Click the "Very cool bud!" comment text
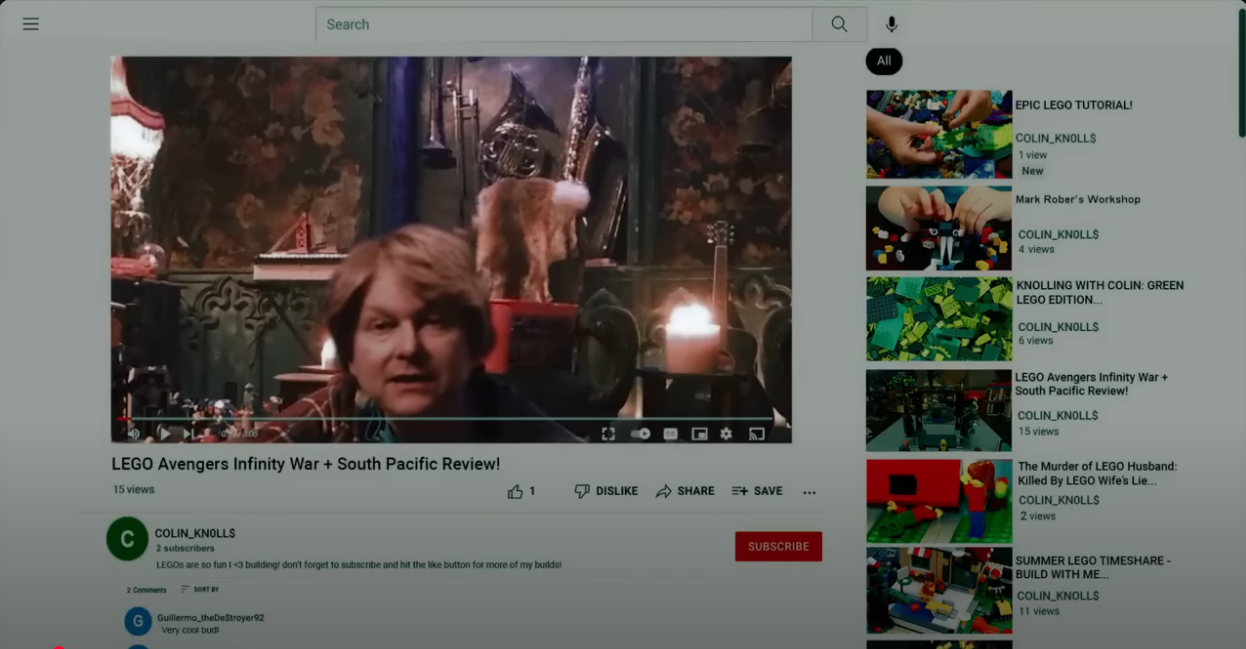Viewport: 1246px width, 649px height. 190,630
